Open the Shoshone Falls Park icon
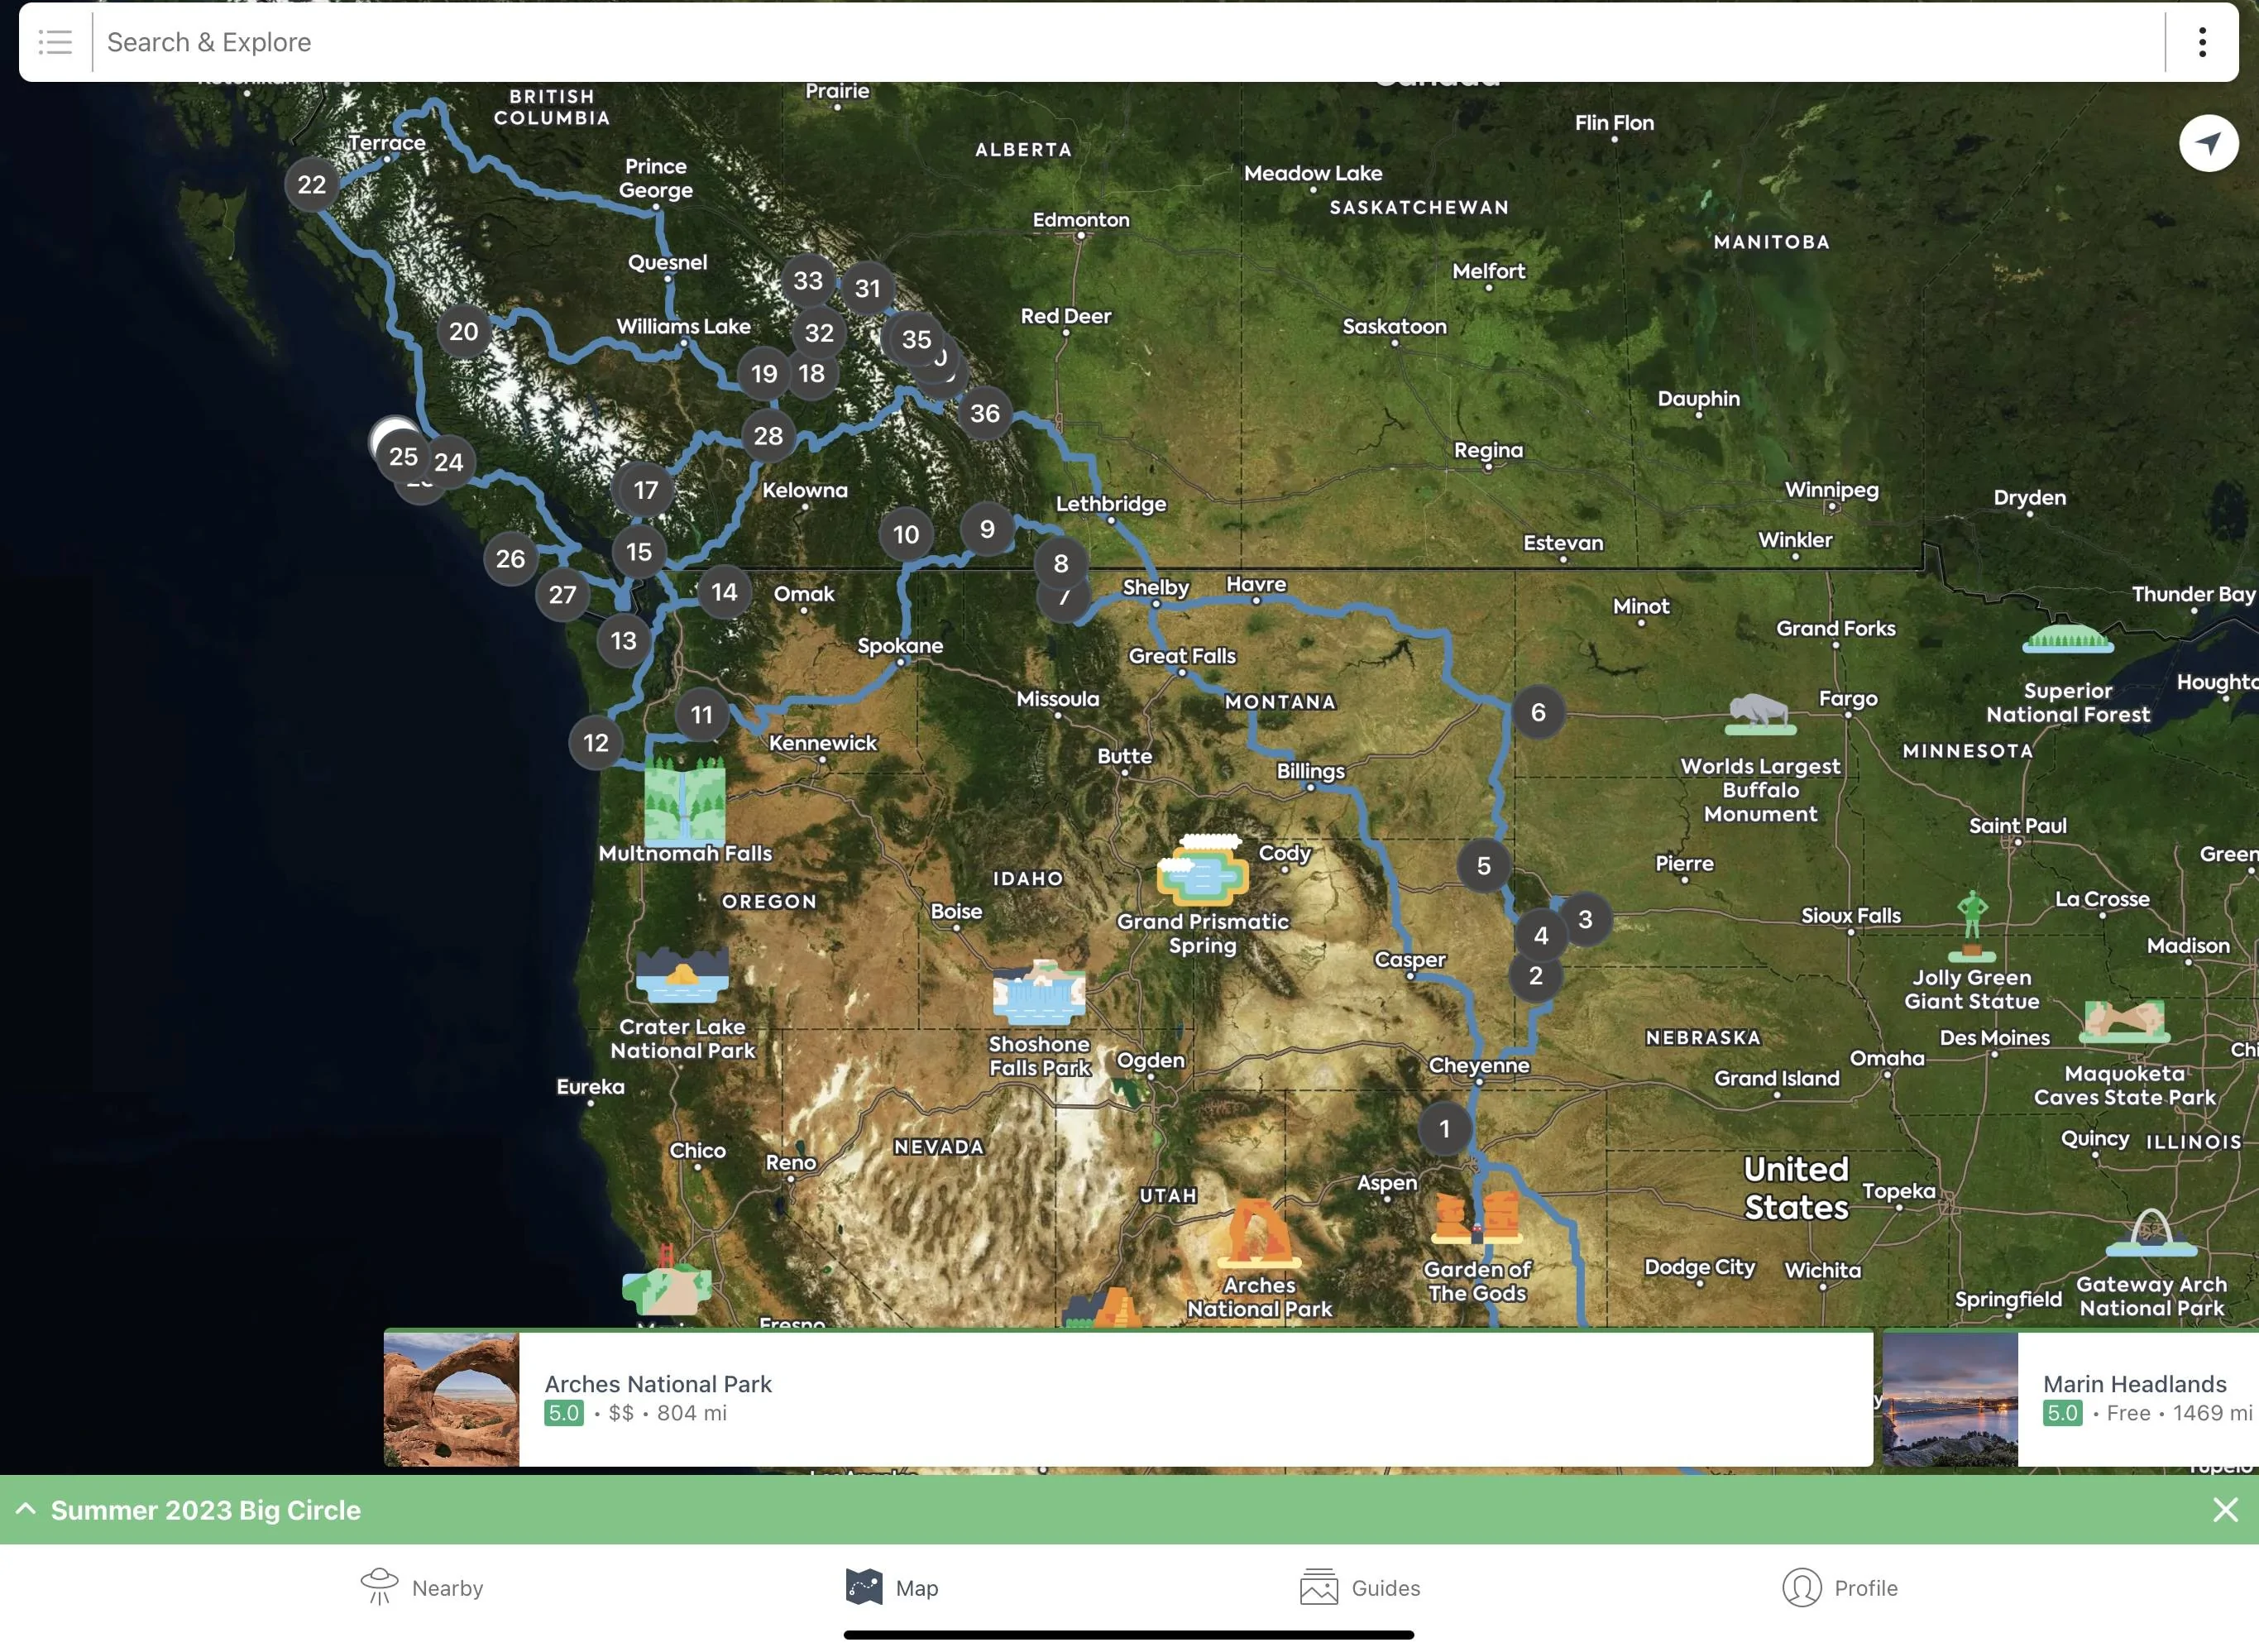Screen dimensions: 2259x1652 (1039, 993)
